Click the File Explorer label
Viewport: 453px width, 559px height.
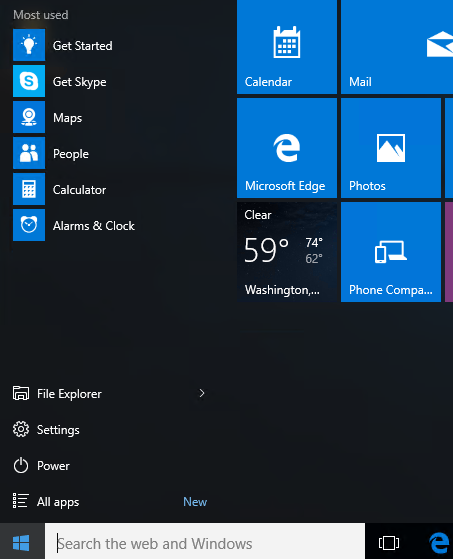[x=70, y=394]
